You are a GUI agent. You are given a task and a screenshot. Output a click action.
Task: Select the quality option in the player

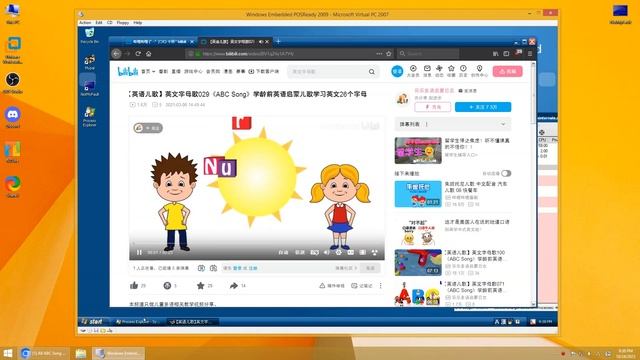point(283,253)
